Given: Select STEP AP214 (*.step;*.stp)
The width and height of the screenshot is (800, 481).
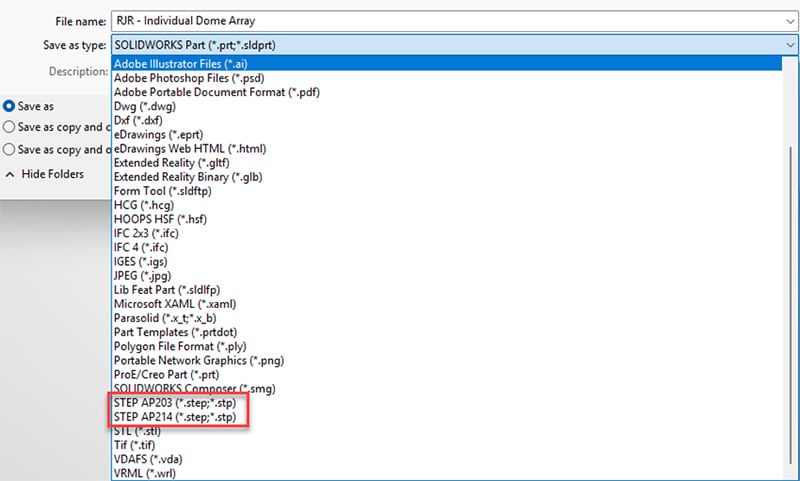Looking at the screenshot, I should tap(446, 417).
